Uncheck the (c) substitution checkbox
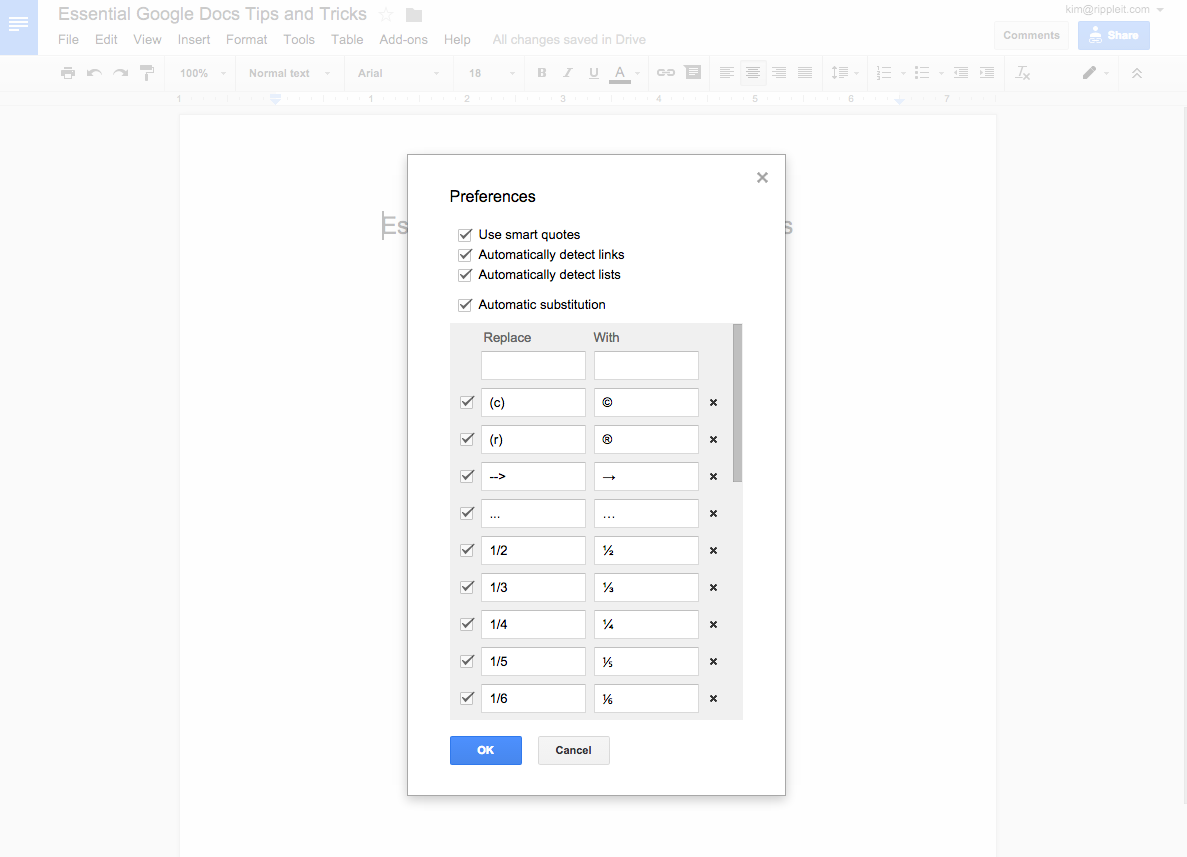 click(467, 402)
